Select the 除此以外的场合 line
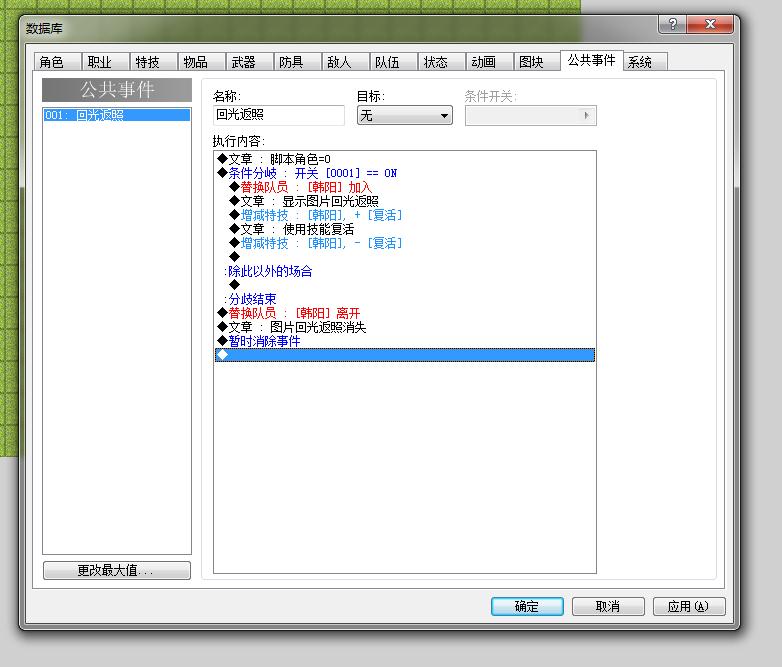The image size is (782, 667). [404, 271]
